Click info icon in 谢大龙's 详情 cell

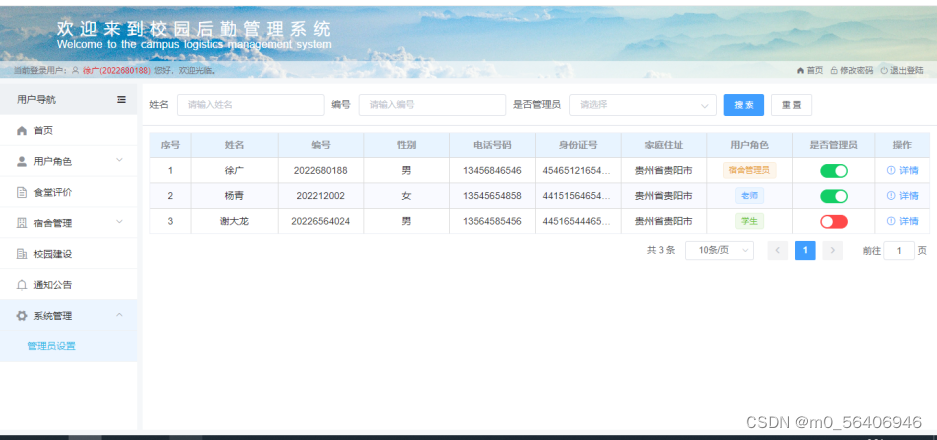(x=891, y=221)
